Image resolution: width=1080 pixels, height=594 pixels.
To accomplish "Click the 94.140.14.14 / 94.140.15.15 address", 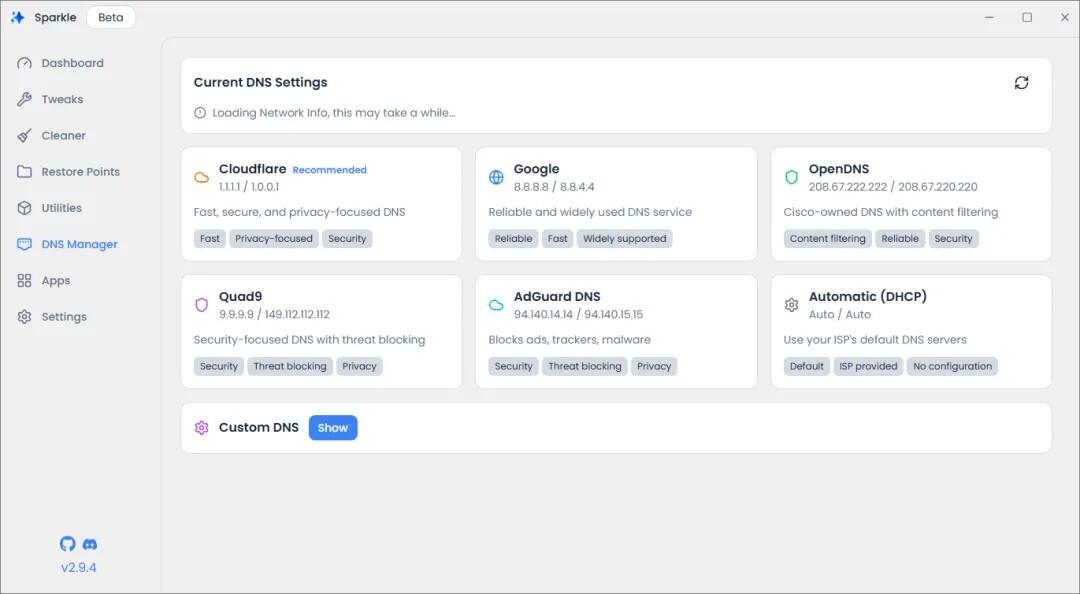I will pos(579,314).
